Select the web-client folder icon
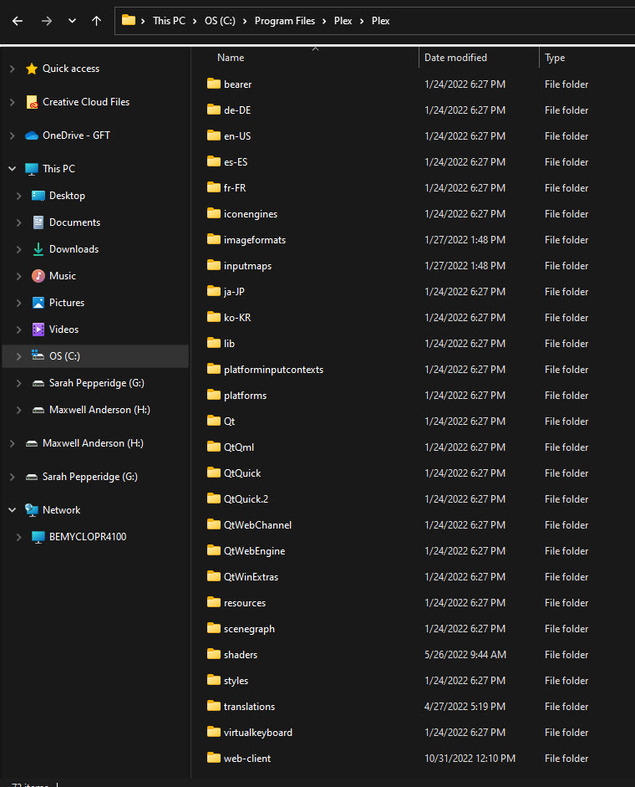635x787 pixels. (x=214, y=757)
